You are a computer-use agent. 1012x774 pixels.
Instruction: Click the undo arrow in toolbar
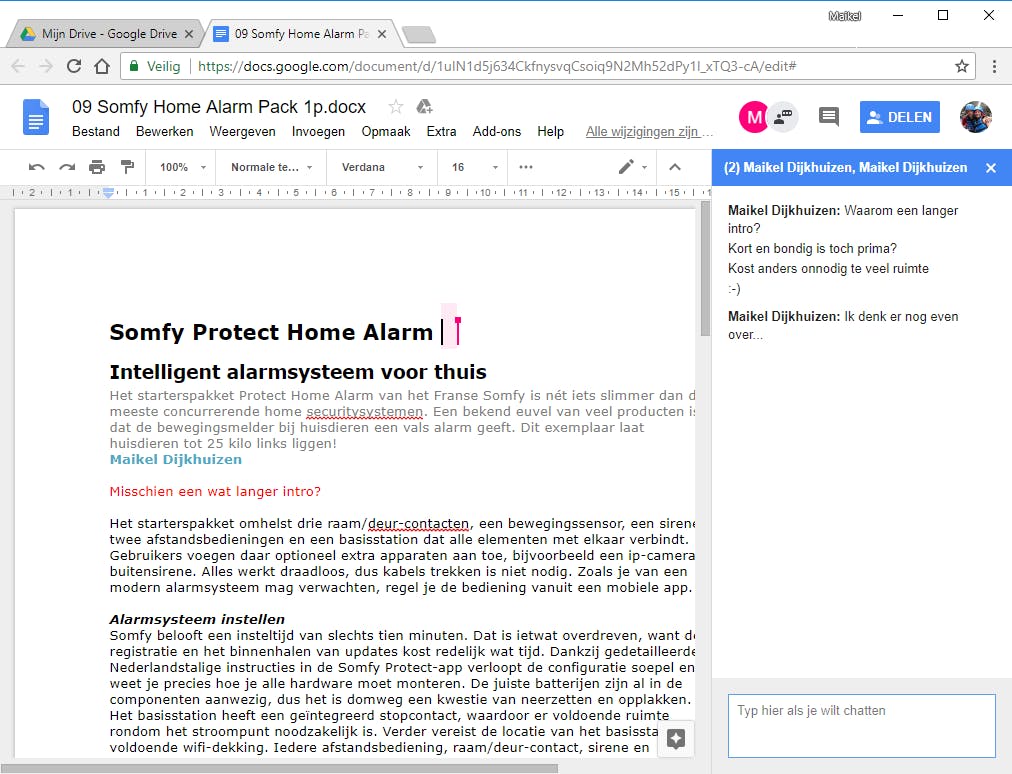click(37, 167)
